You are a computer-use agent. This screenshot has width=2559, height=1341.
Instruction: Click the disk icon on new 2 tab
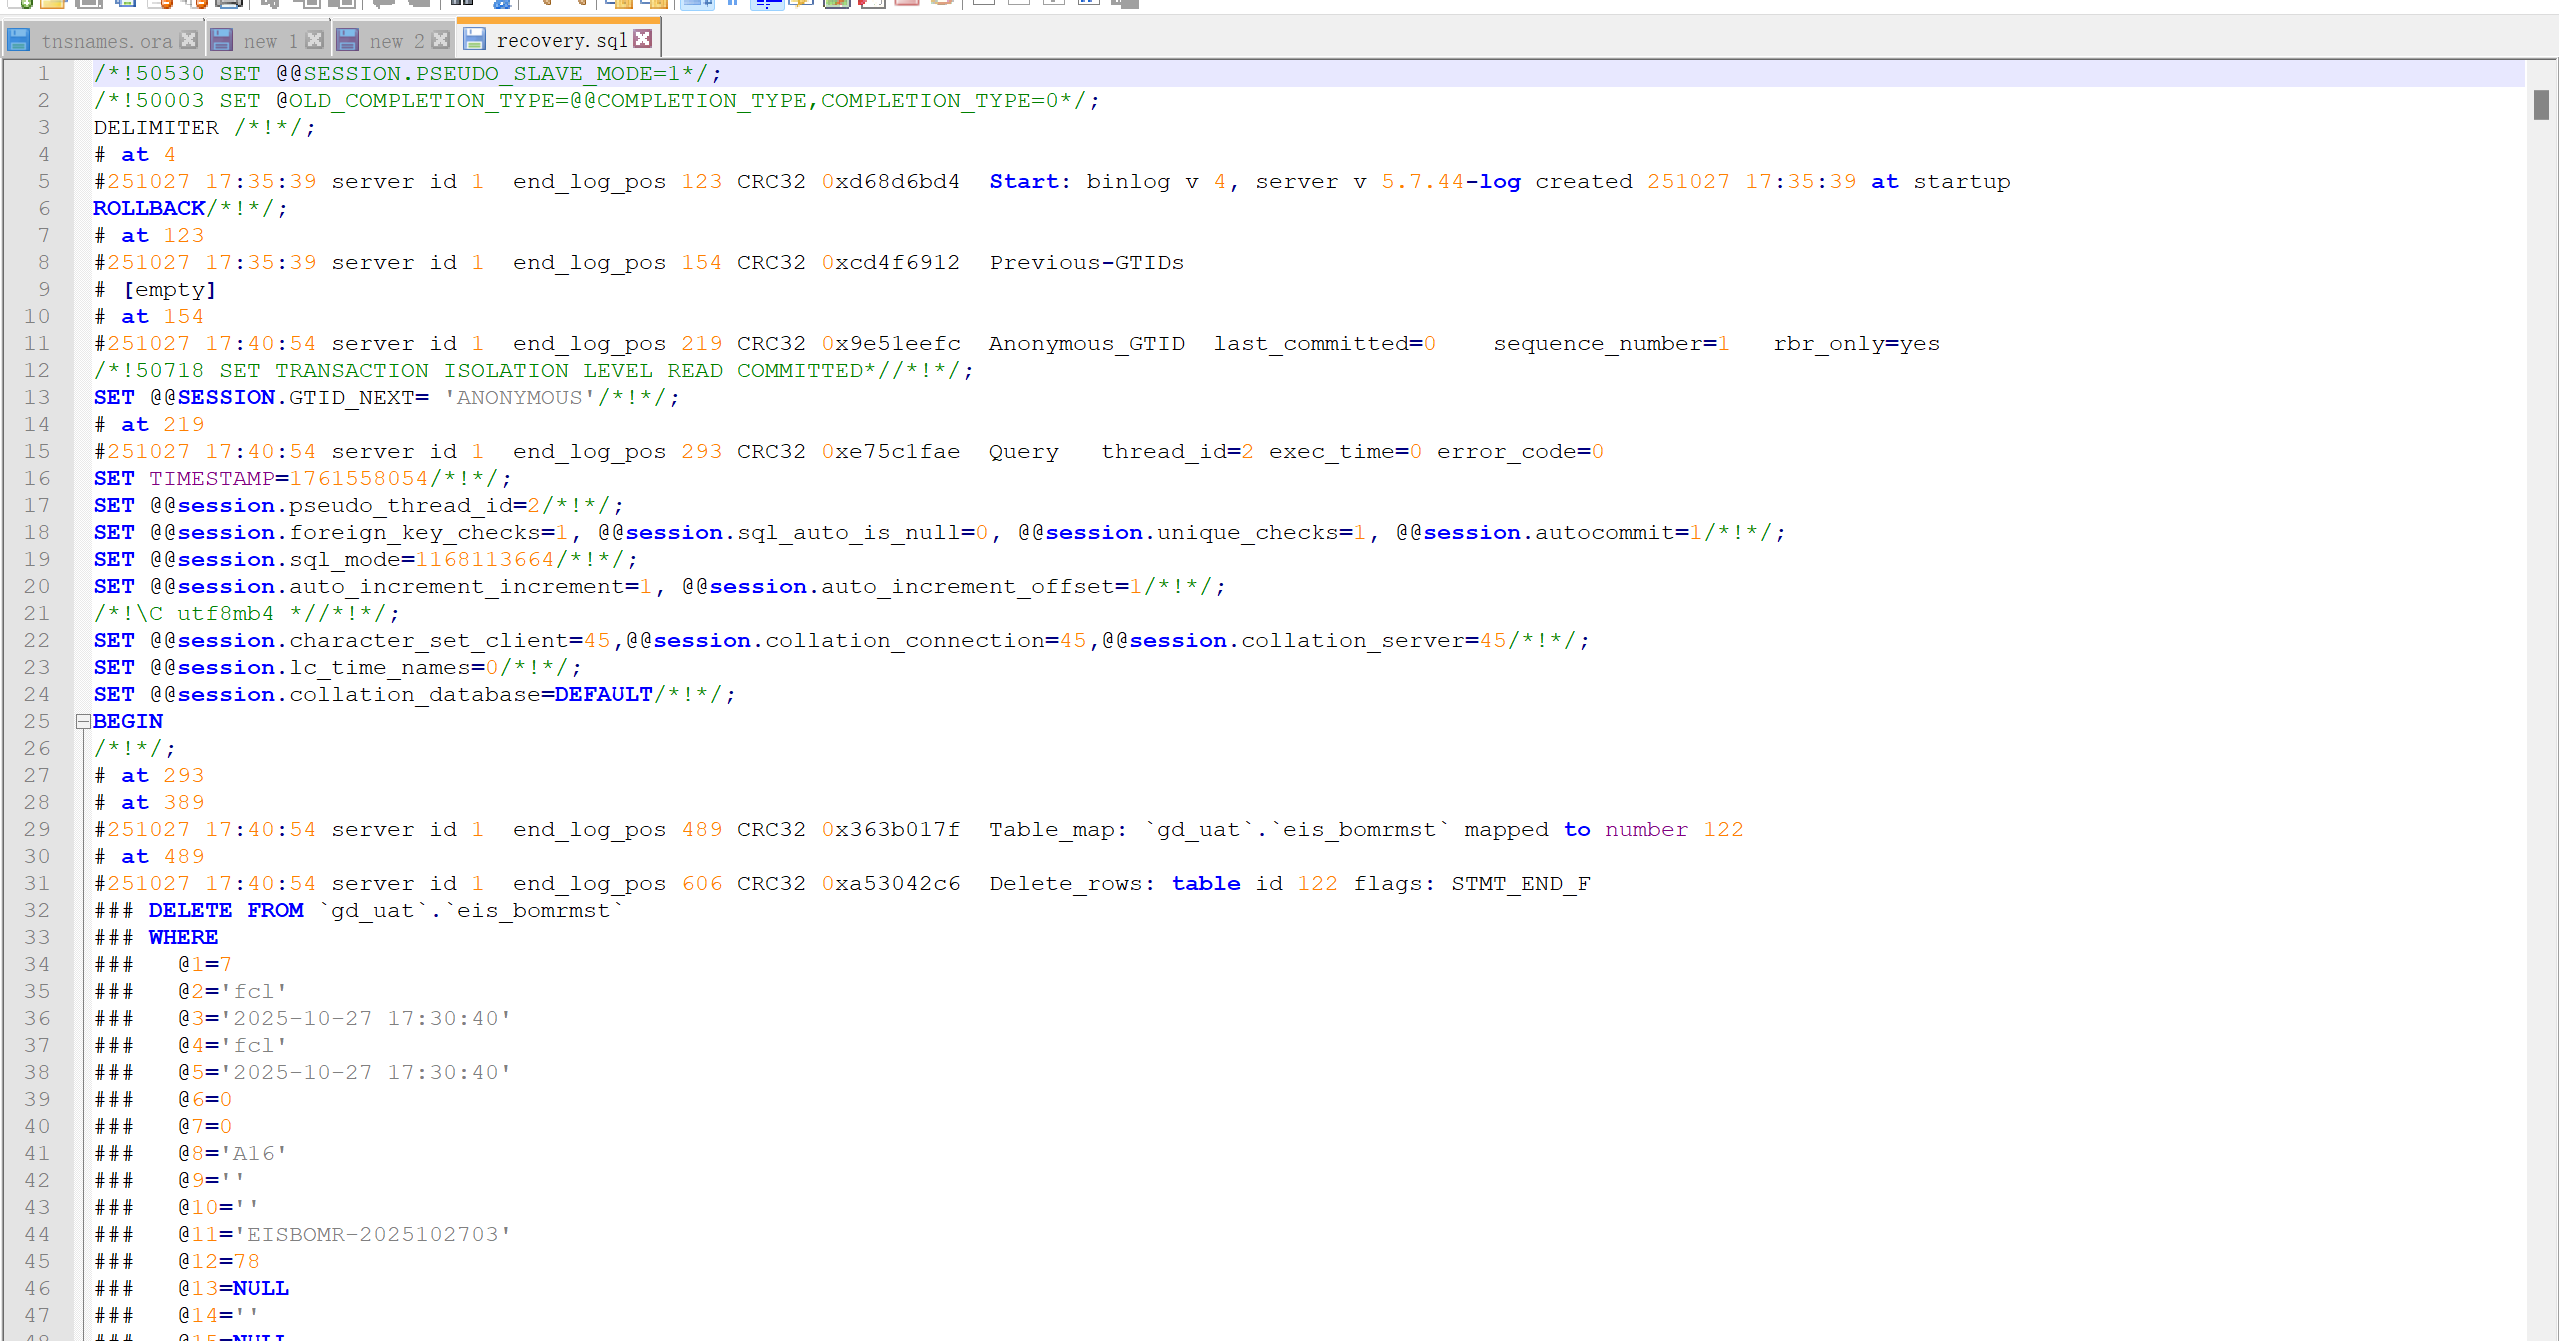[347, 40]
